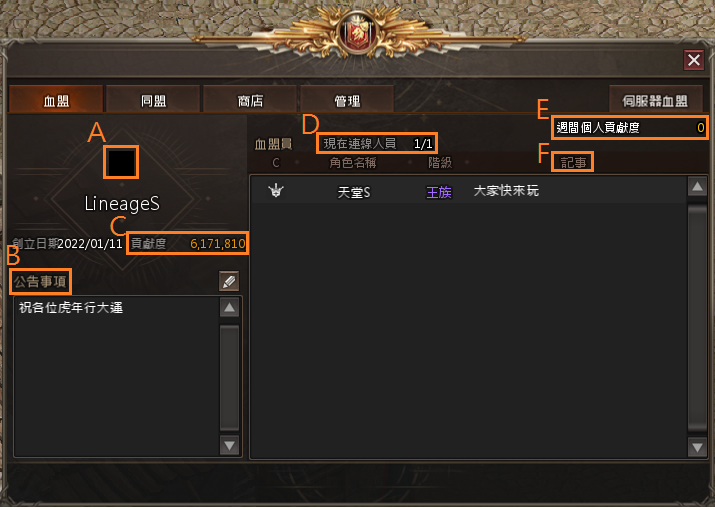Screen dimensions: 715x510
Task: Click the member list scrollbar track
Action: (x=697, y=317)
